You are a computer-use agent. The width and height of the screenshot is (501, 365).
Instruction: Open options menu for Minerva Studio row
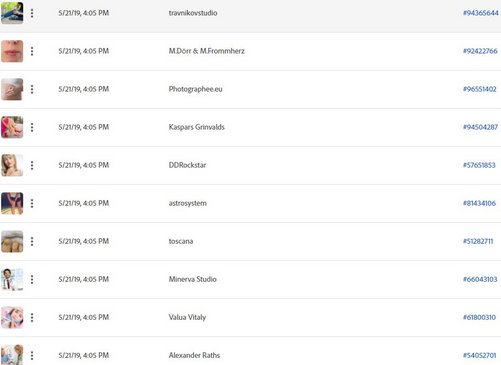[32, 279]
